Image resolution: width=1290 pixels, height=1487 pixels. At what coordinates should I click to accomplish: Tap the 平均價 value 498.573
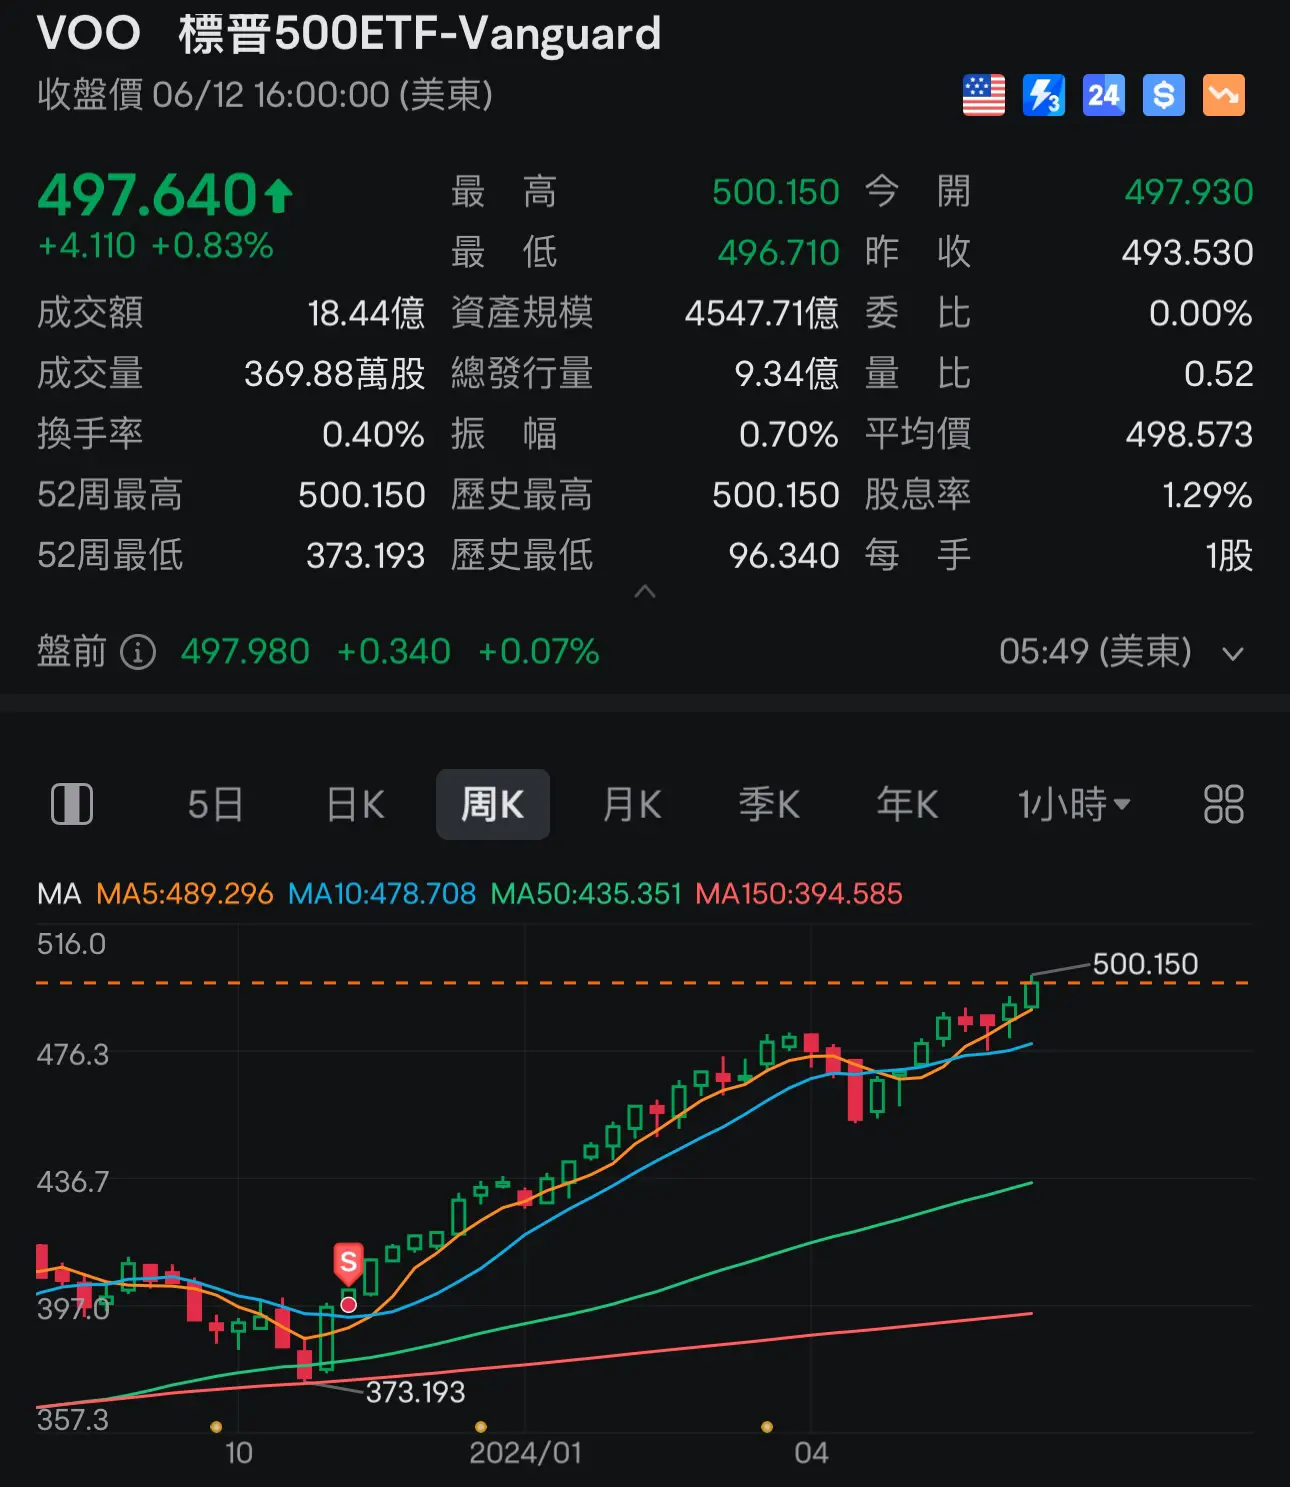click(x=1189, y=434)
